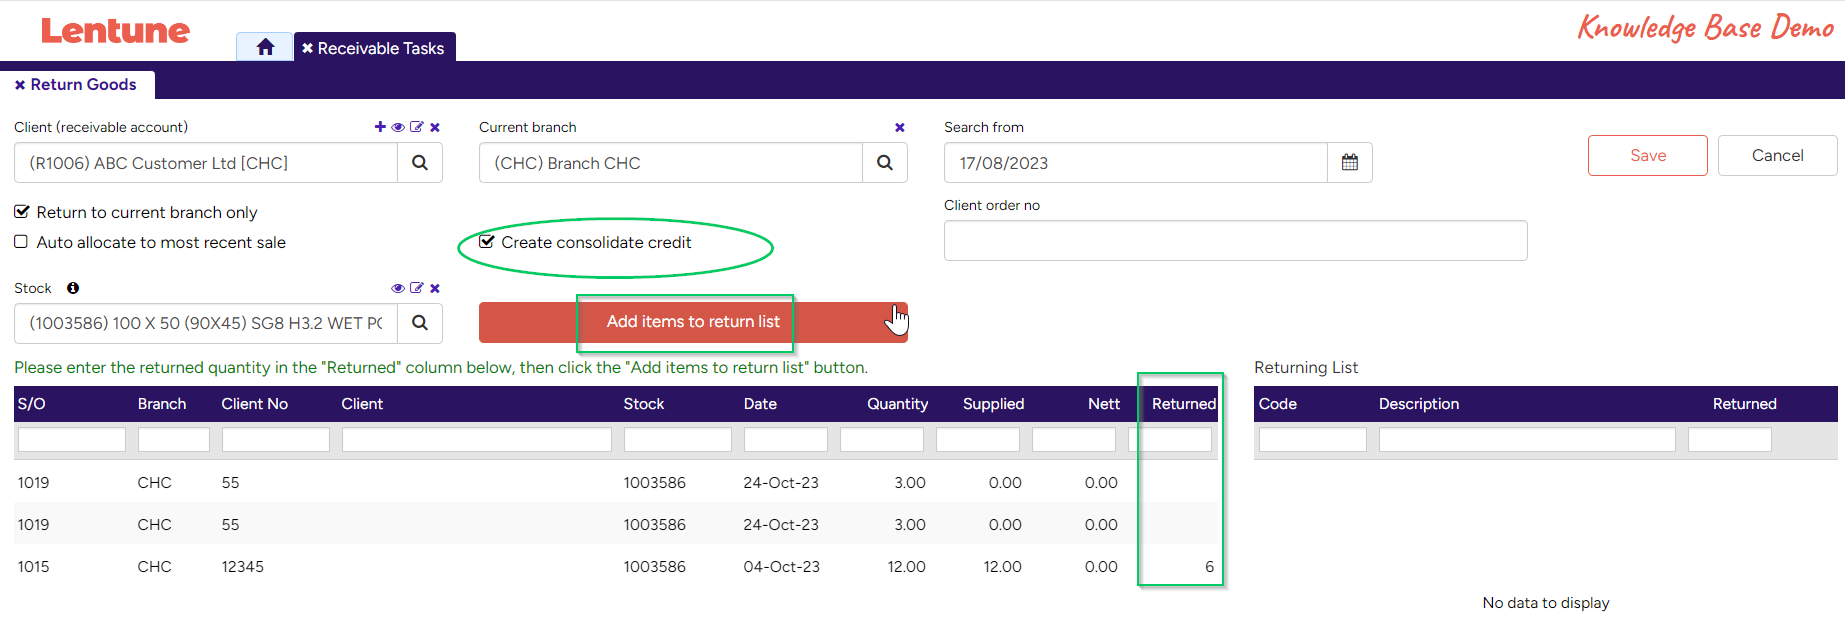Toggle Return to current branch only
The height and width of the screenshot is (643, 1845).
(21, 212)
